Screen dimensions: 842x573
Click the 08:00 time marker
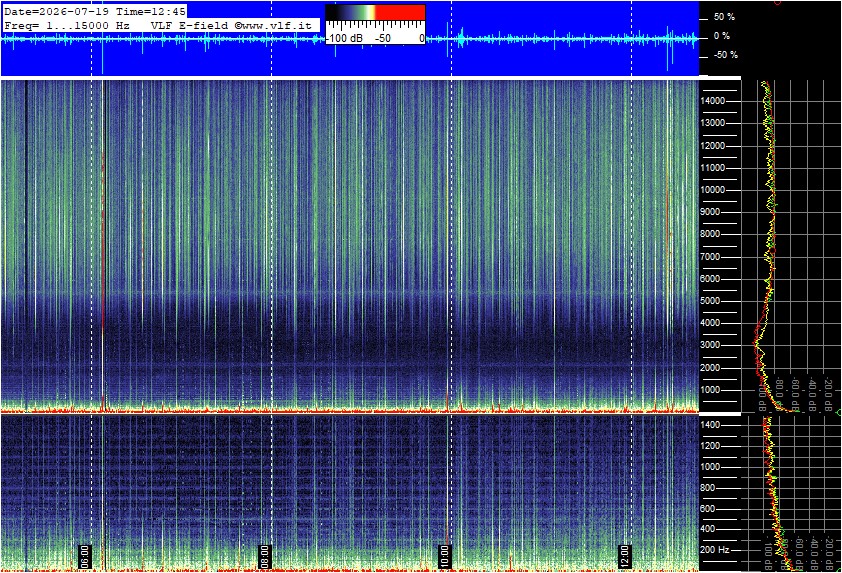264,557
